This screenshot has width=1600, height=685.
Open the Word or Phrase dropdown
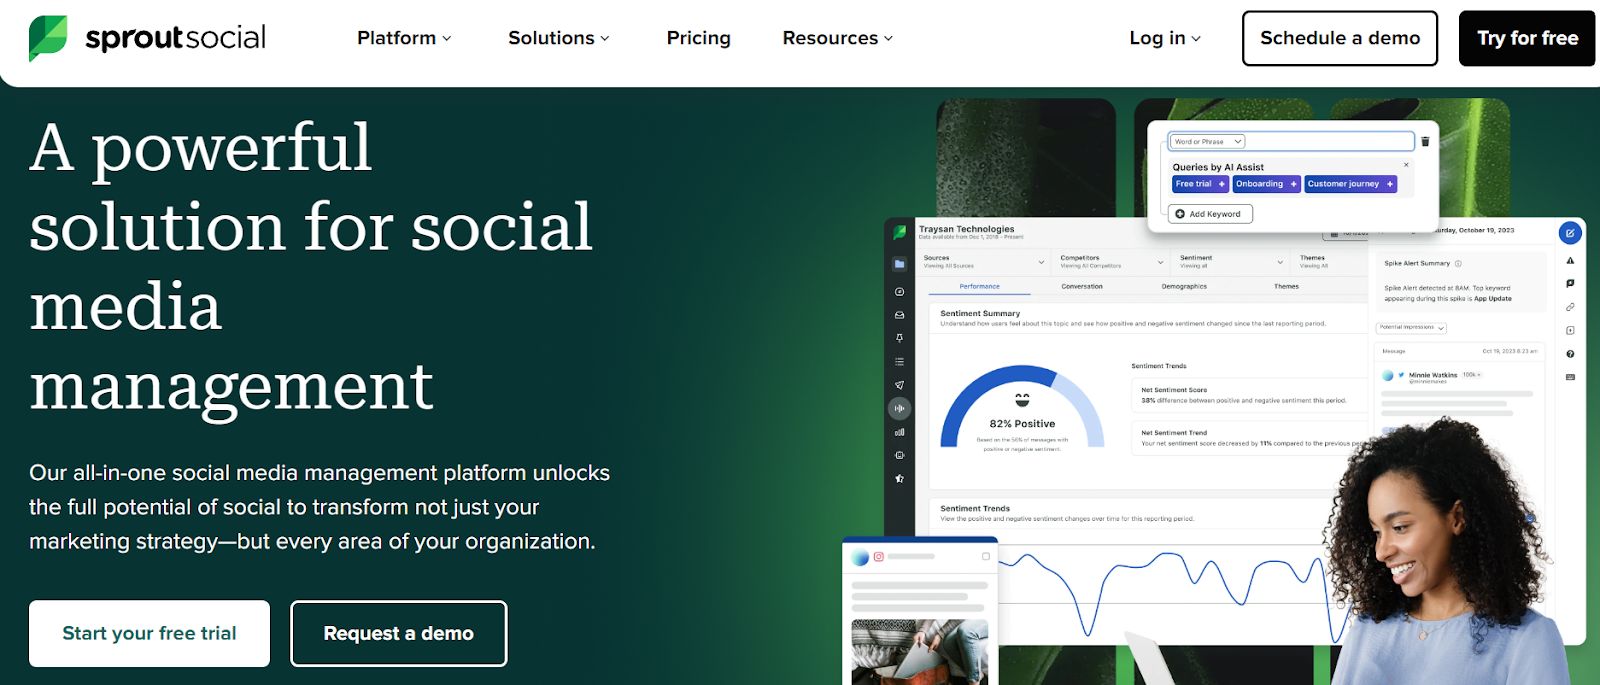(1208, 142)
